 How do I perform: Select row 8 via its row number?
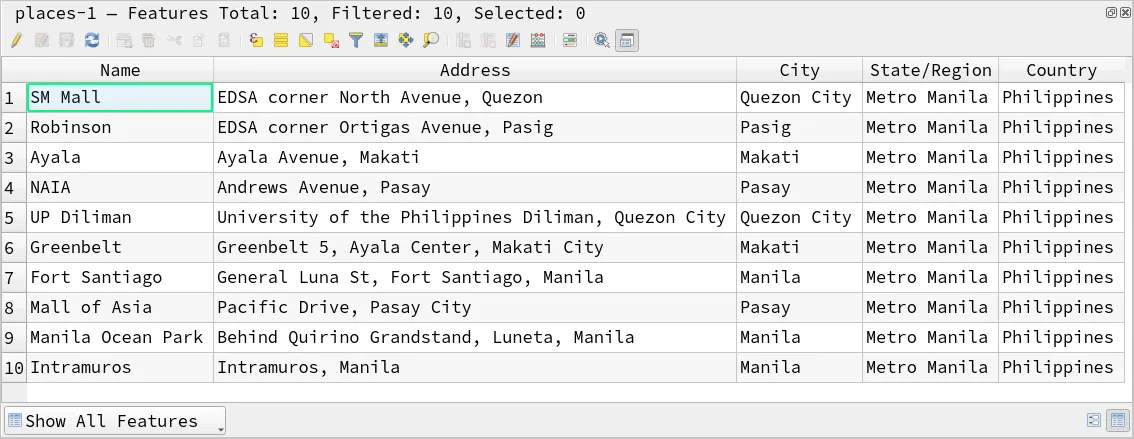pos(14,307)
